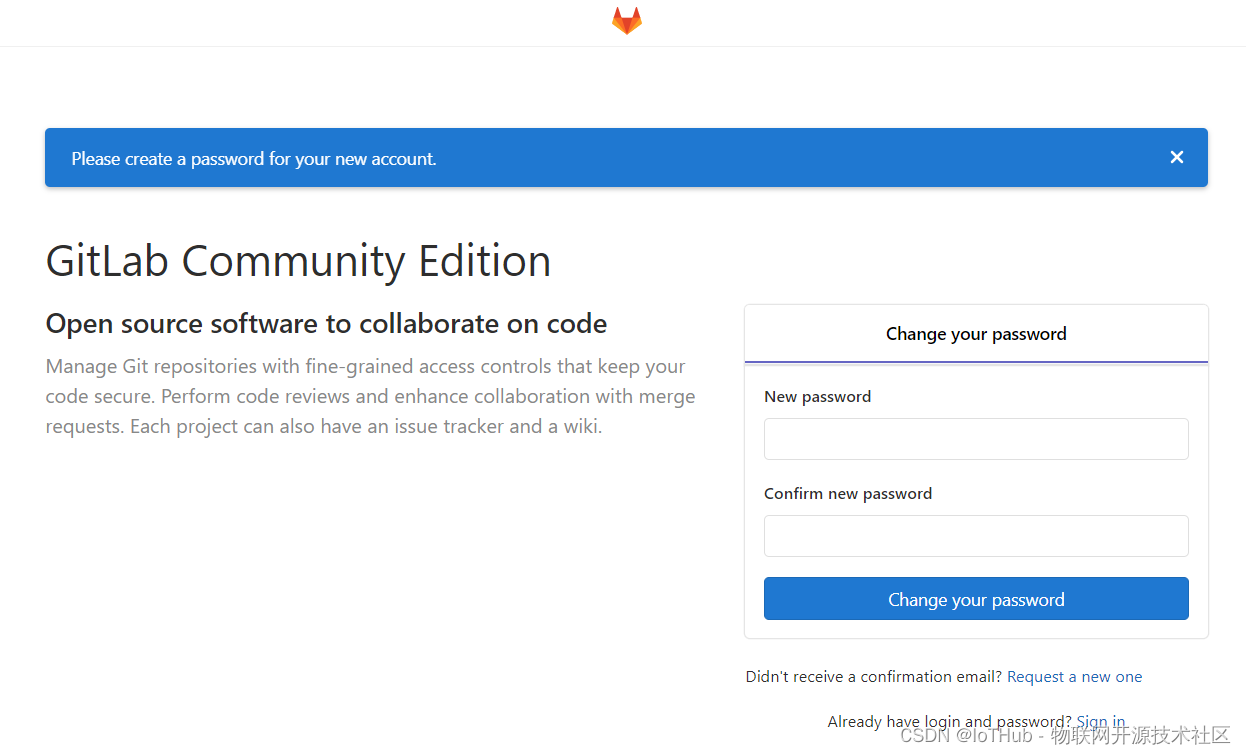Focus the Confirm new password field

(976, 536)
